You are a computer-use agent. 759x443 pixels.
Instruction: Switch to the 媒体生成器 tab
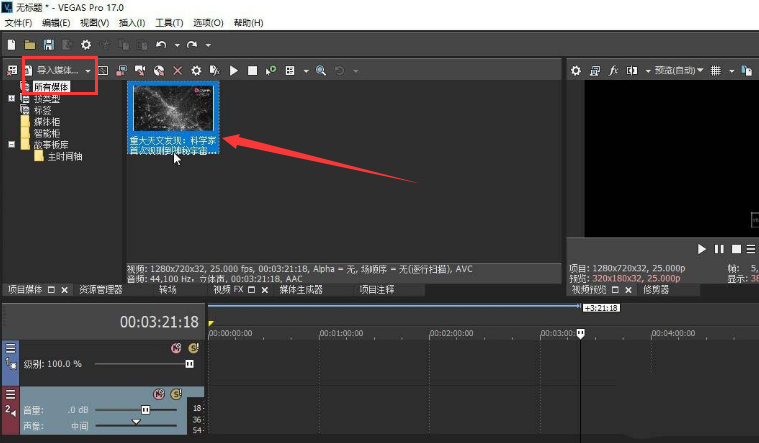tap(301, 290)
